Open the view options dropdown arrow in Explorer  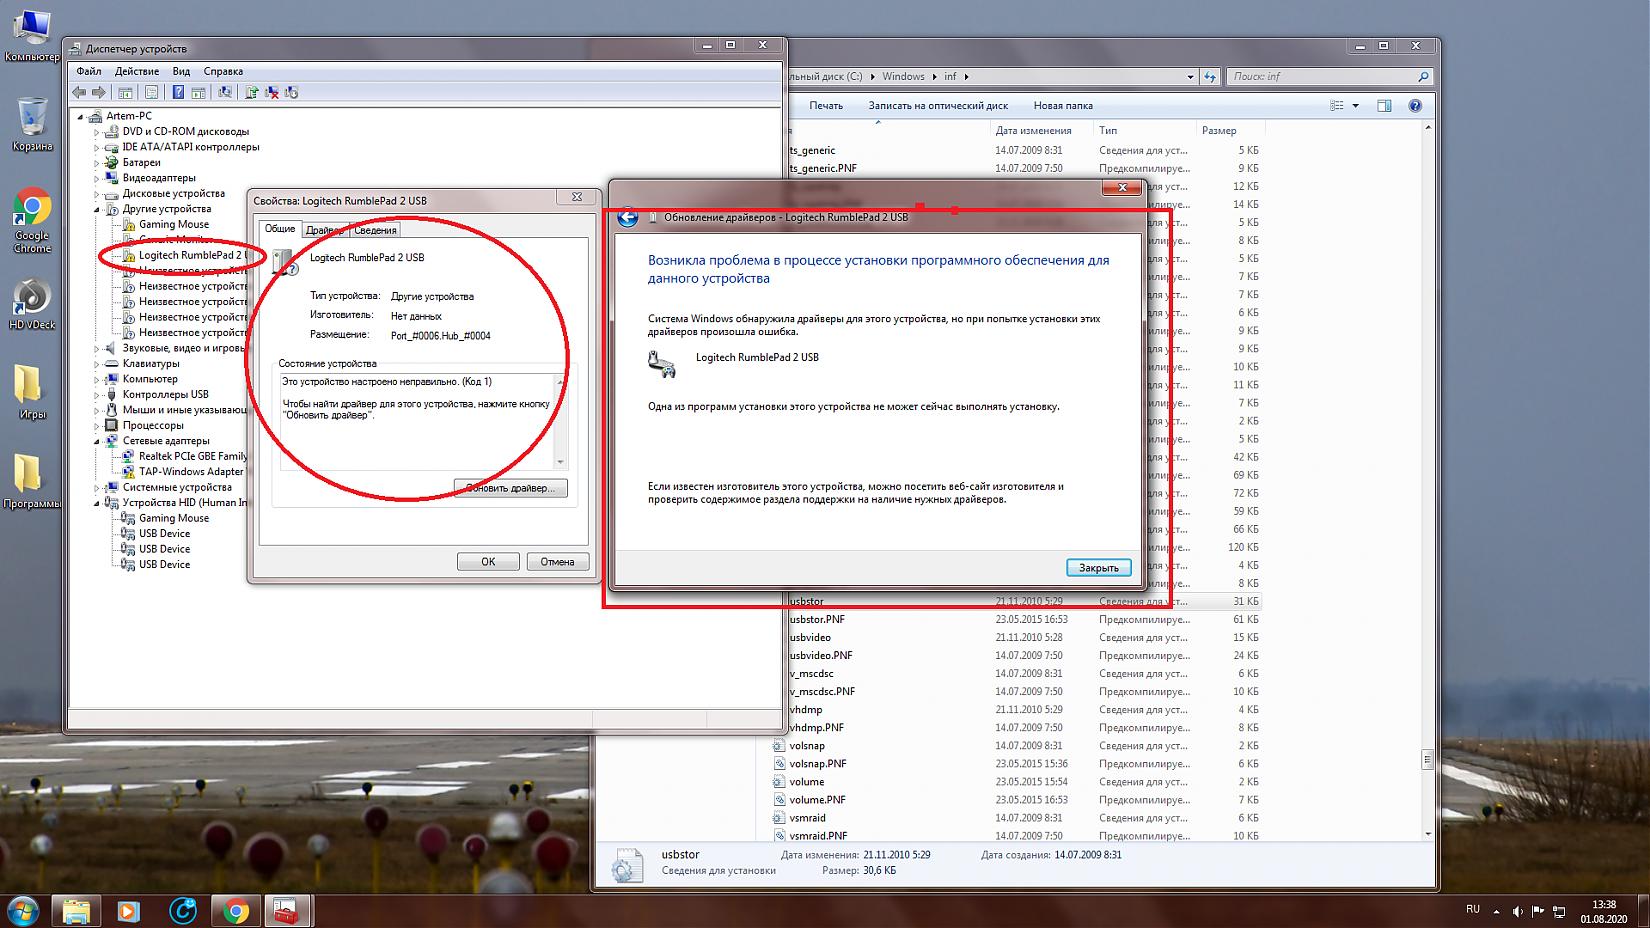1356,105
